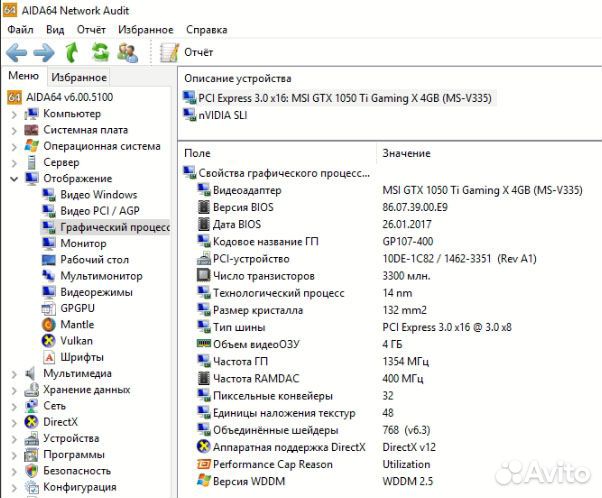The height and width of the screenshot is (498, 602).
Task: Click the Устройства devices icon
Action: click(31, 438)
